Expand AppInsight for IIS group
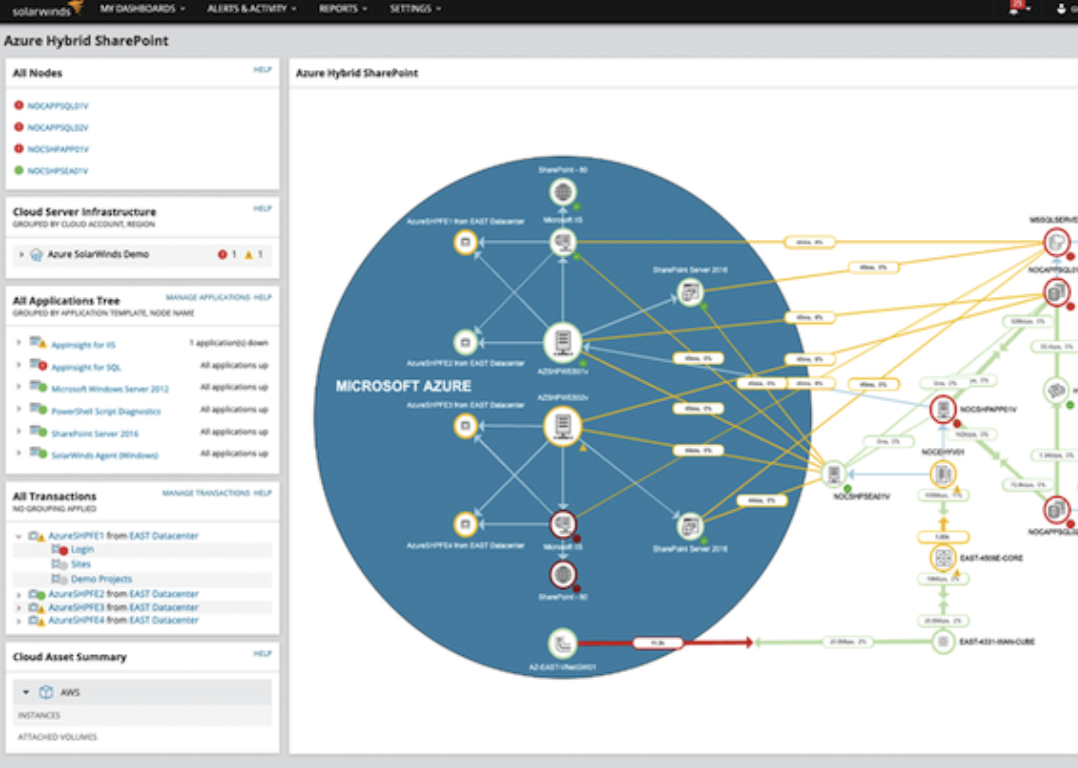This screenshot has width=1078, height=768. click(19, 342)
